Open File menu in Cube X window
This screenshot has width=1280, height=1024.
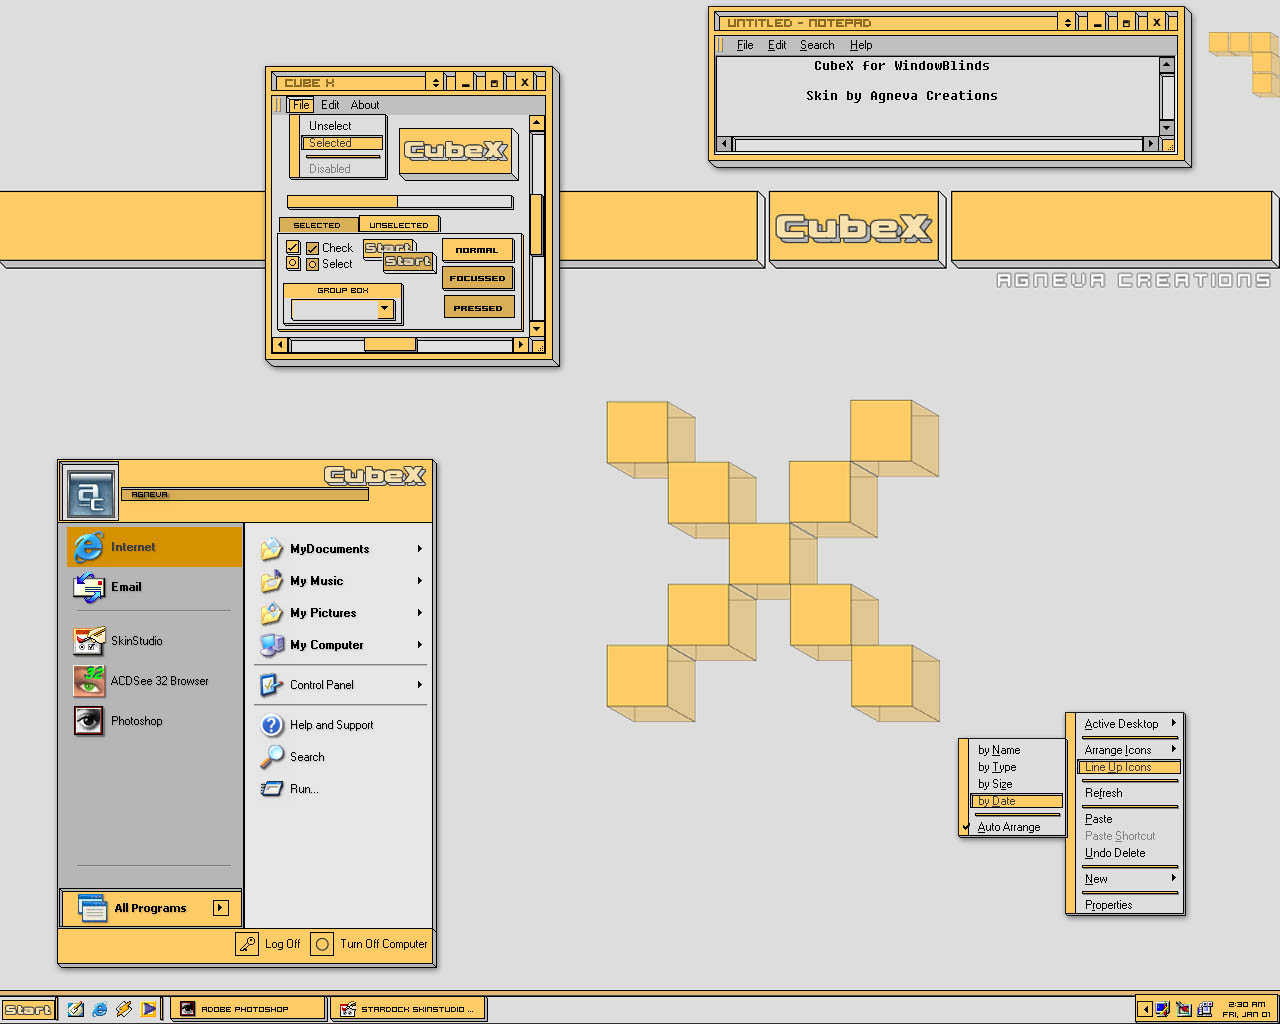click(x=301, y=105)
